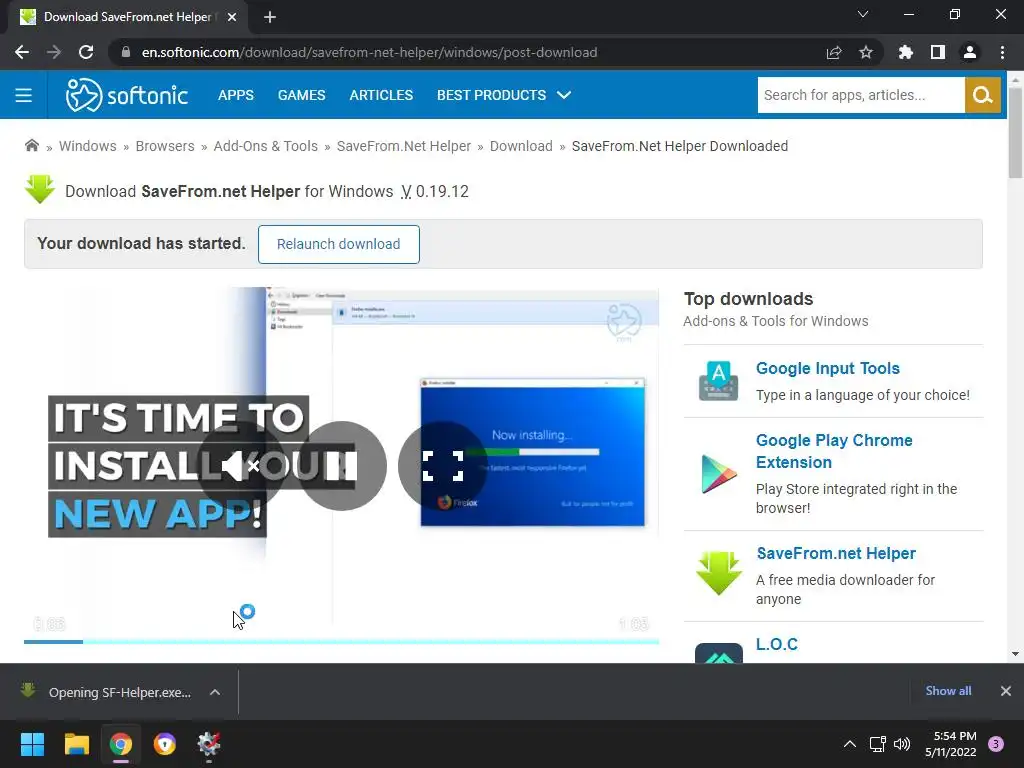Unmute the video with speaker icon
The height and width of the screenshot is (768, 1024).
(x=240, y=466)
